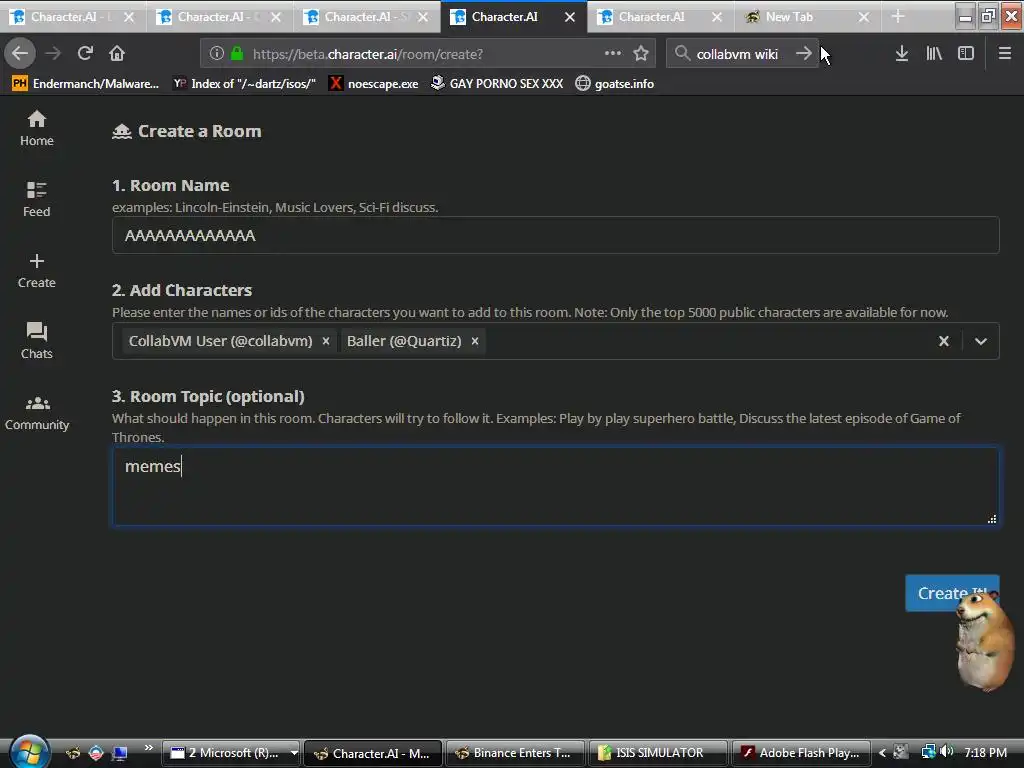Switch to Adobe Flash Player taskbar window
This screenshot has height=768, width=1024.
click(801, 753)
